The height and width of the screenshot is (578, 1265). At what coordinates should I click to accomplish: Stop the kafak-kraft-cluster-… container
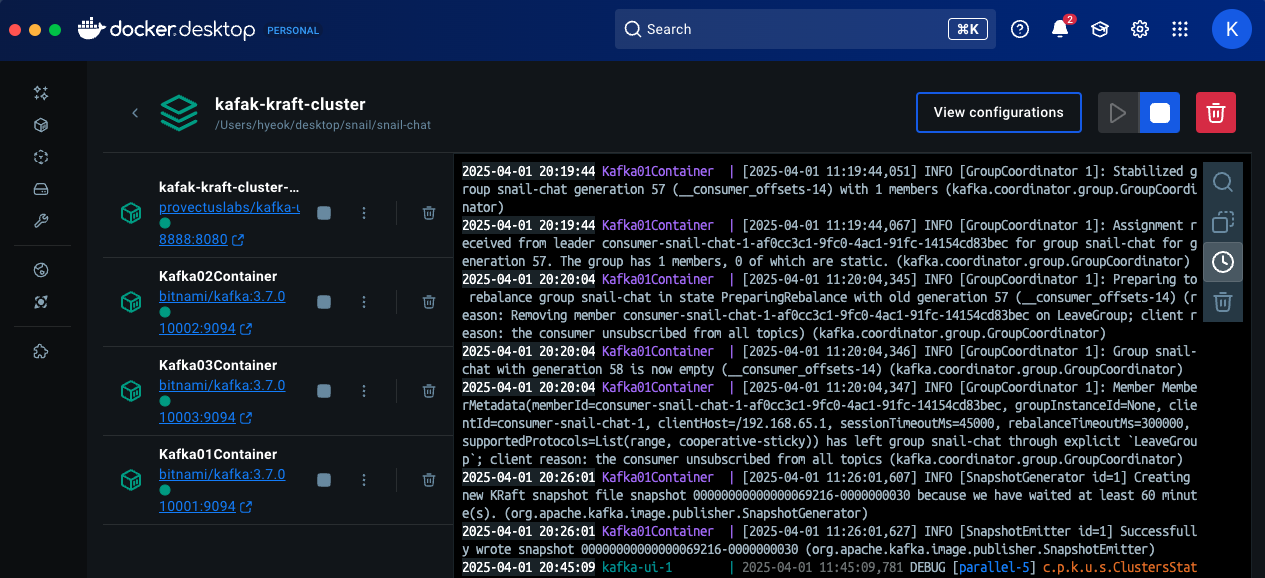click(324, 213)
